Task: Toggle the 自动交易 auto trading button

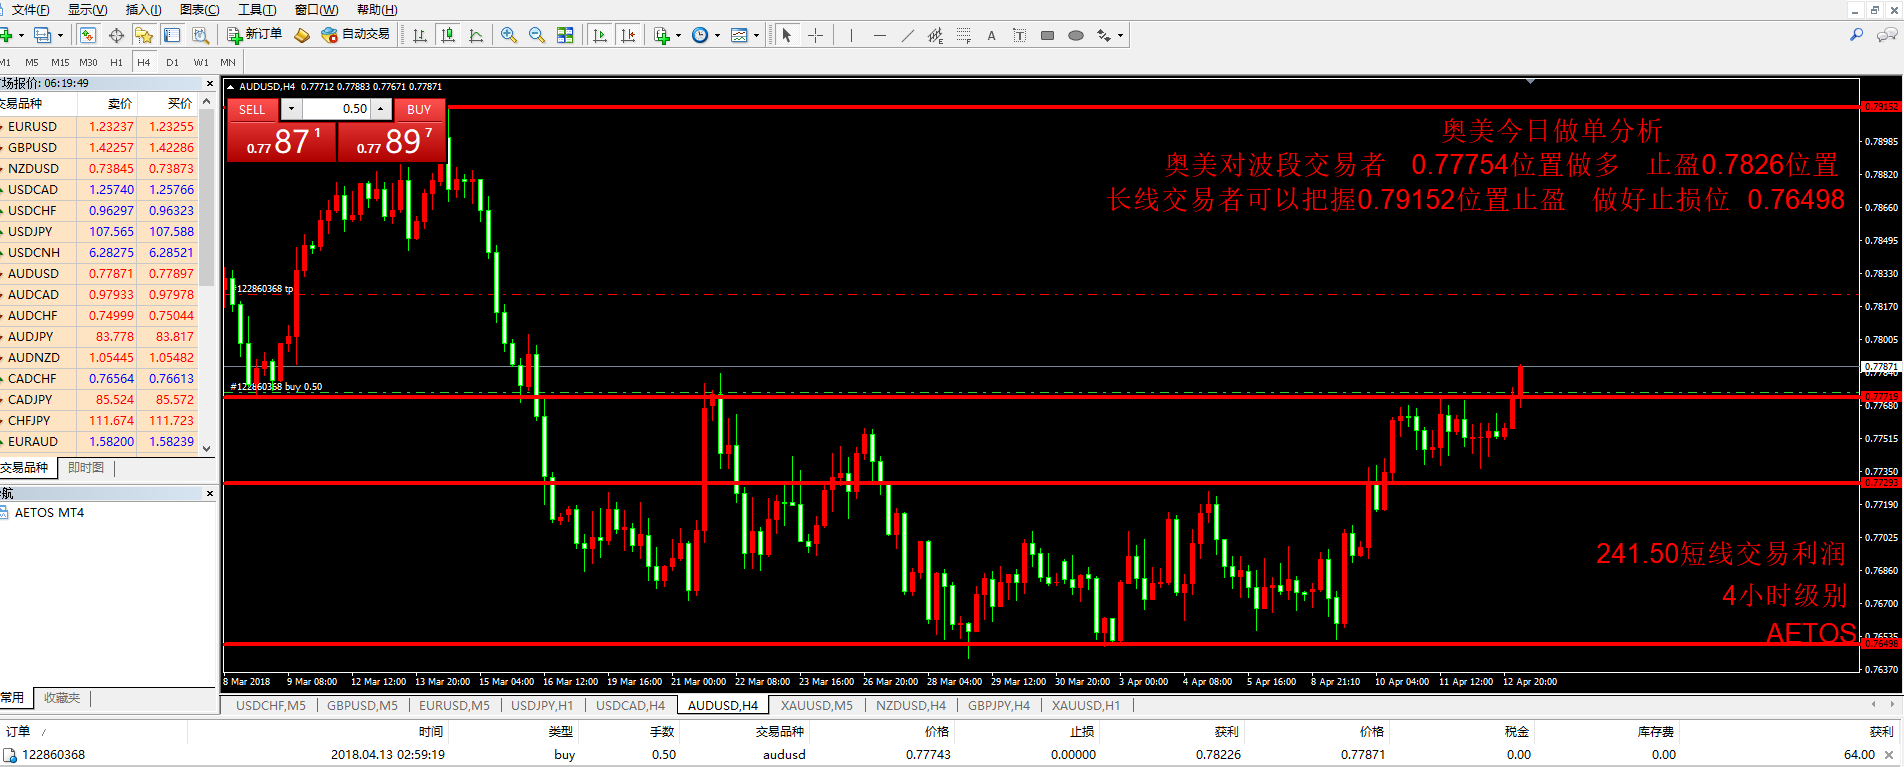Action: 355,35
